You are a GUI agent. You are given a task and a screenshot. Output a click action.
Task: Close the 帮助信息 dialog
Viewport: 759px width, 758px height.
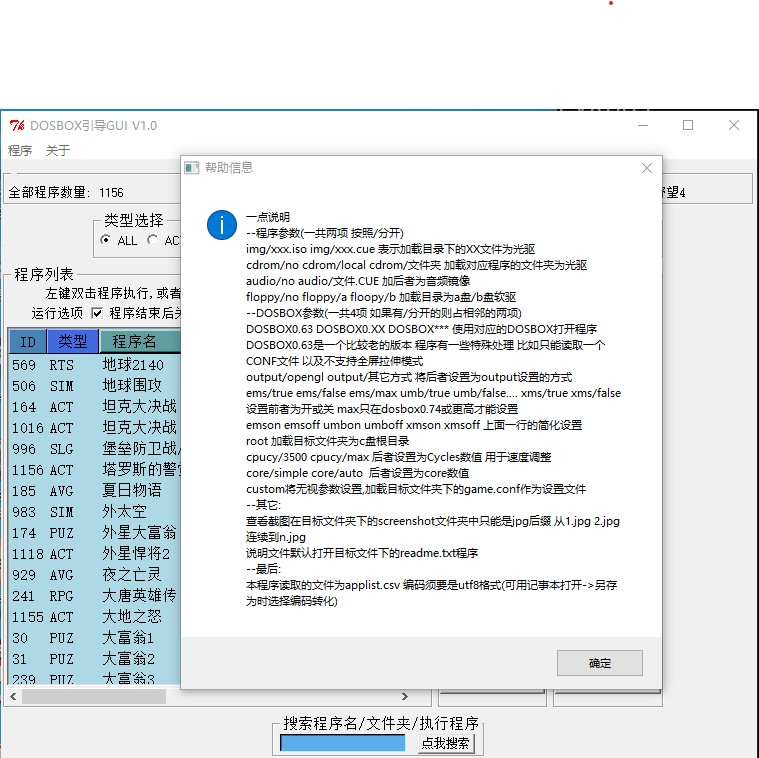click(647, 168)
